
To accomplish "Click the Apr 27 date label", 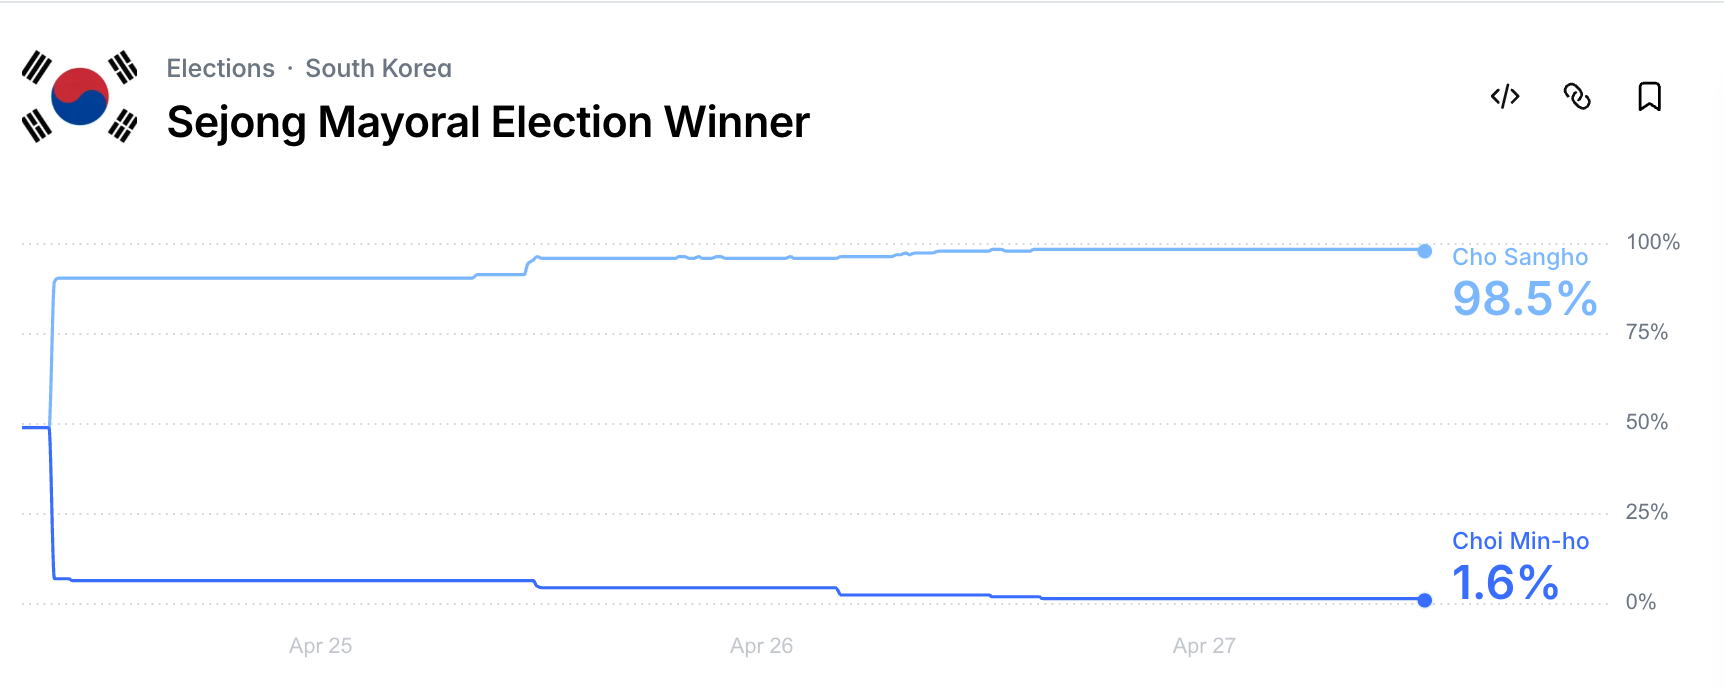I will [1204, 646].
